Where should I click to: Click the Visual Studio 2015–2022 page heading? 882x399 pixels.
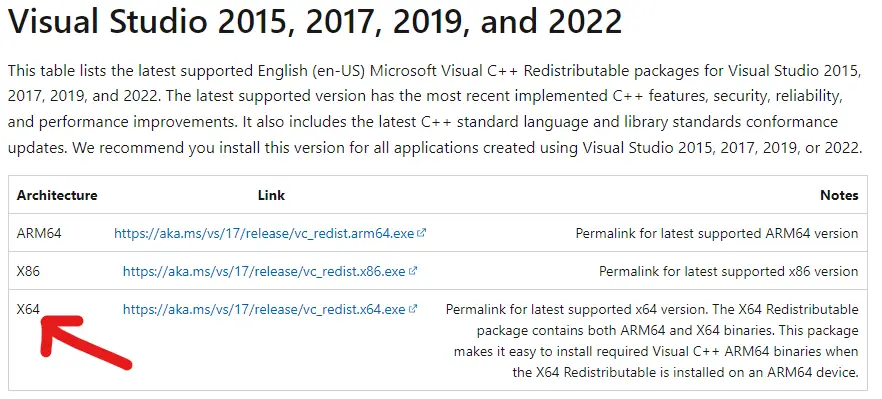[315, 21]
